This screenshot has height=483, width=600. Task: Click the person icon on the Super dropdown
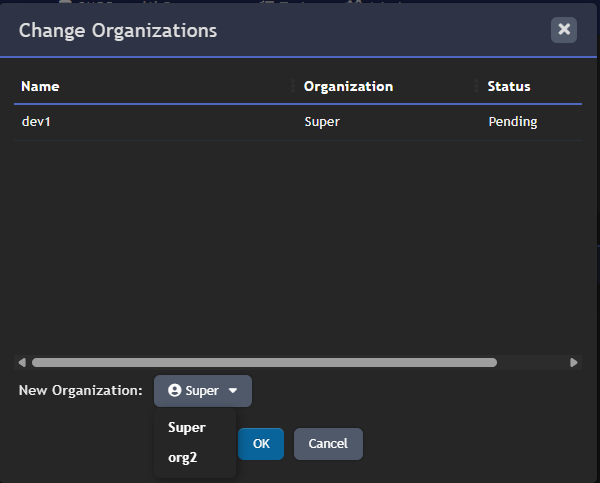click(x=175, y=391)
